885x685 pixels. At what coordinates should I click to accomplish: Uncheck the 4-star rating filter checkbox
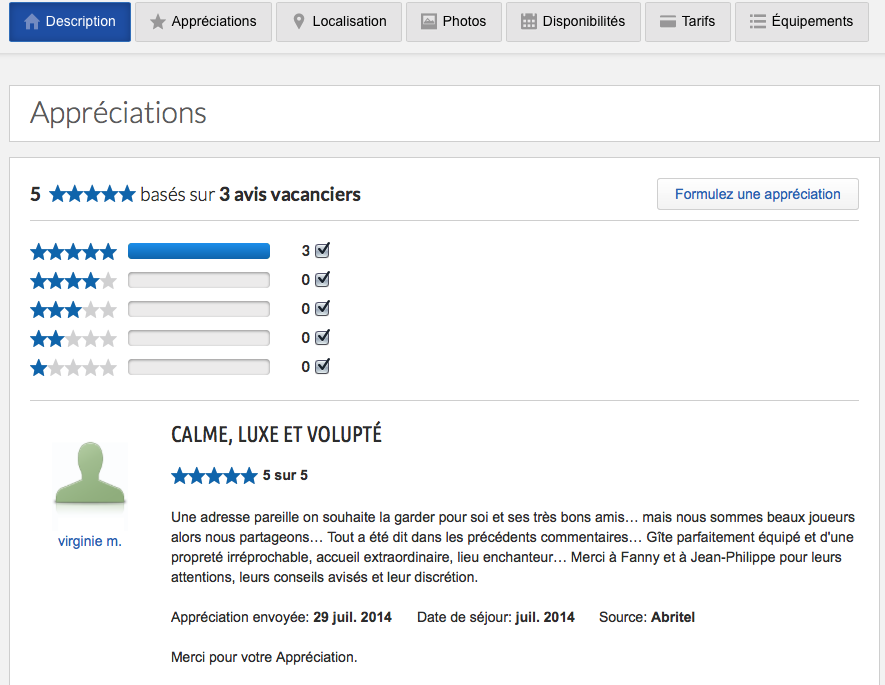point(322,280)
